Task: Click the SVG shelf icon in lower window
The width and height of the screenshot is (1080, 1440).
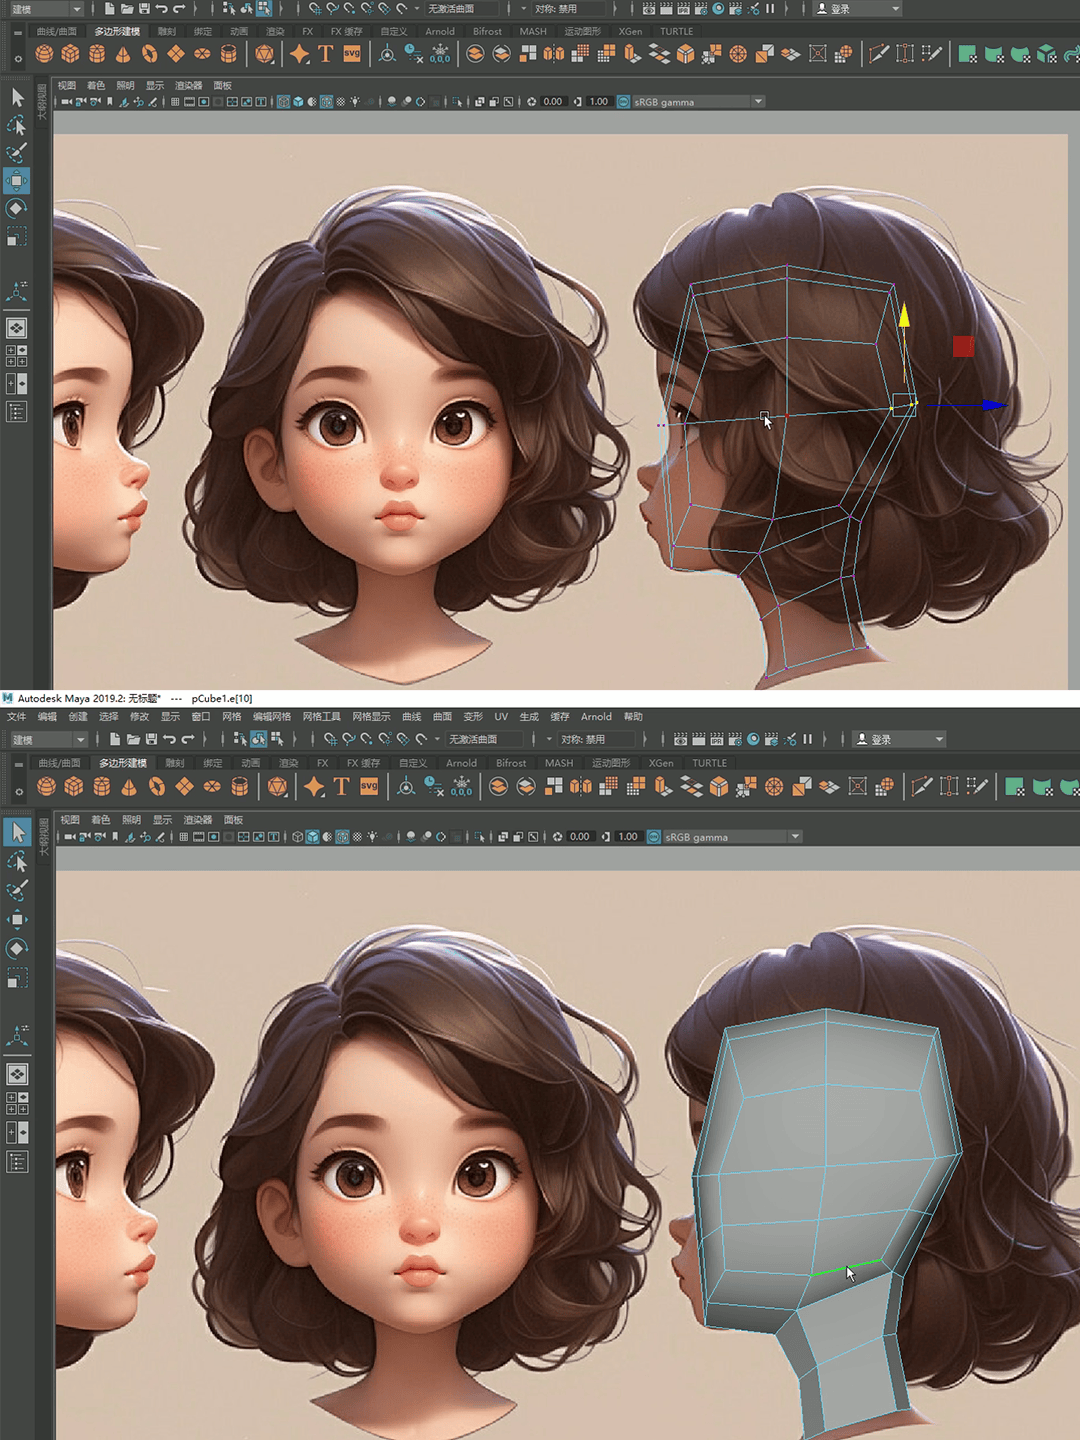Action: (x=369, y=787)
